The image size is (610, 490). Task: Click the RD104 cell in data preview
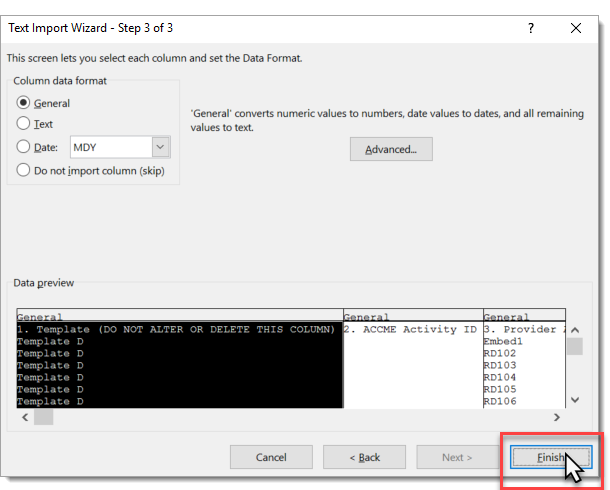[x=498, y=378]
